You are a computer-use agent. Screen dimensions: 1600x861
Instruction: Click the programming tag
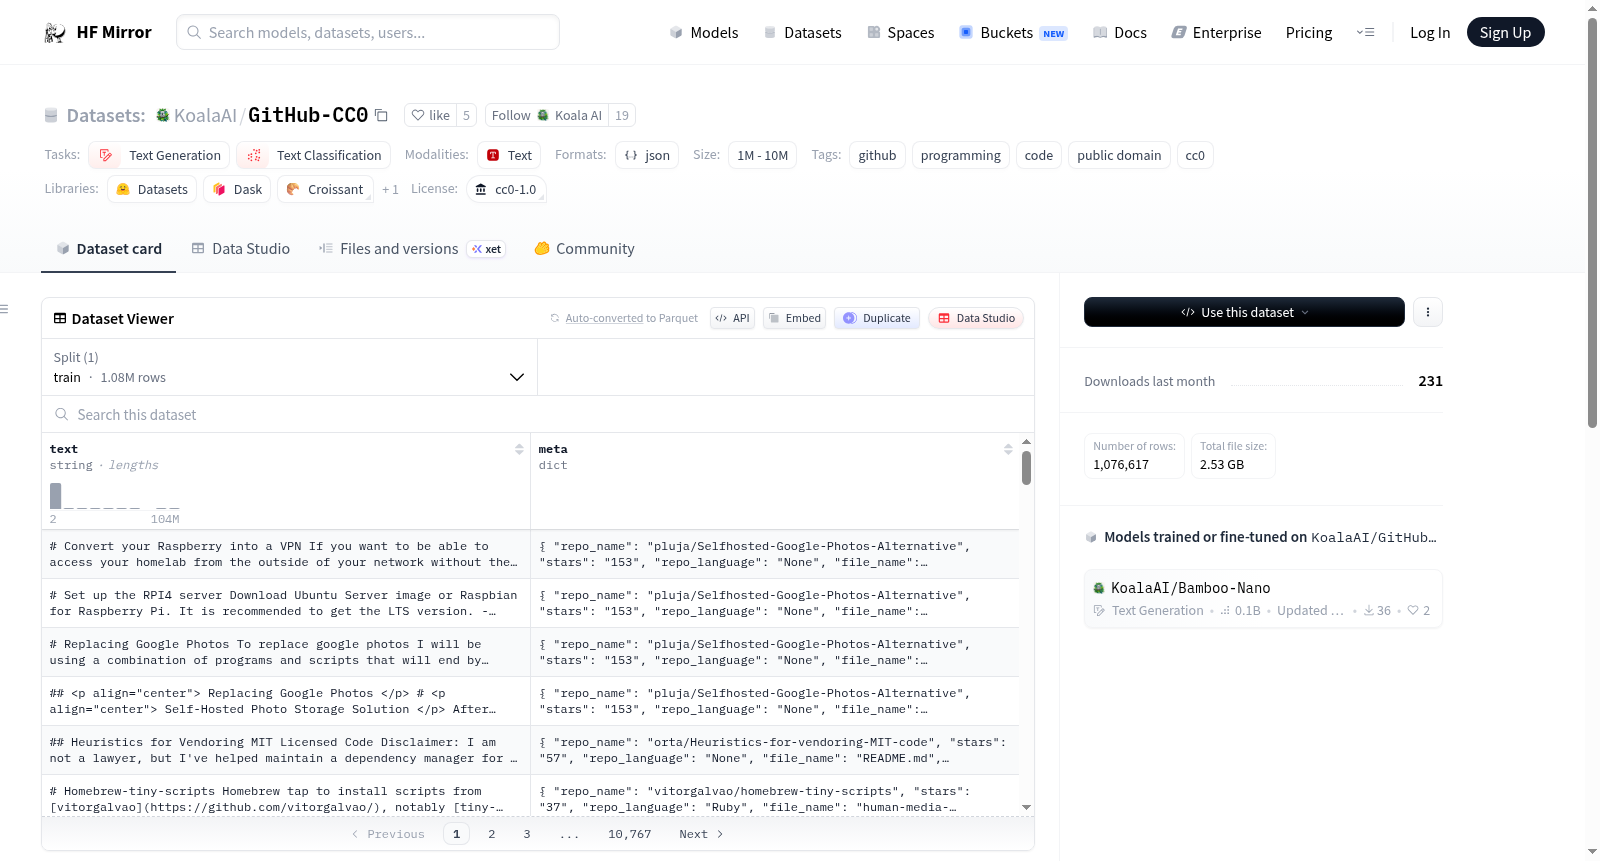pos(960,155)
